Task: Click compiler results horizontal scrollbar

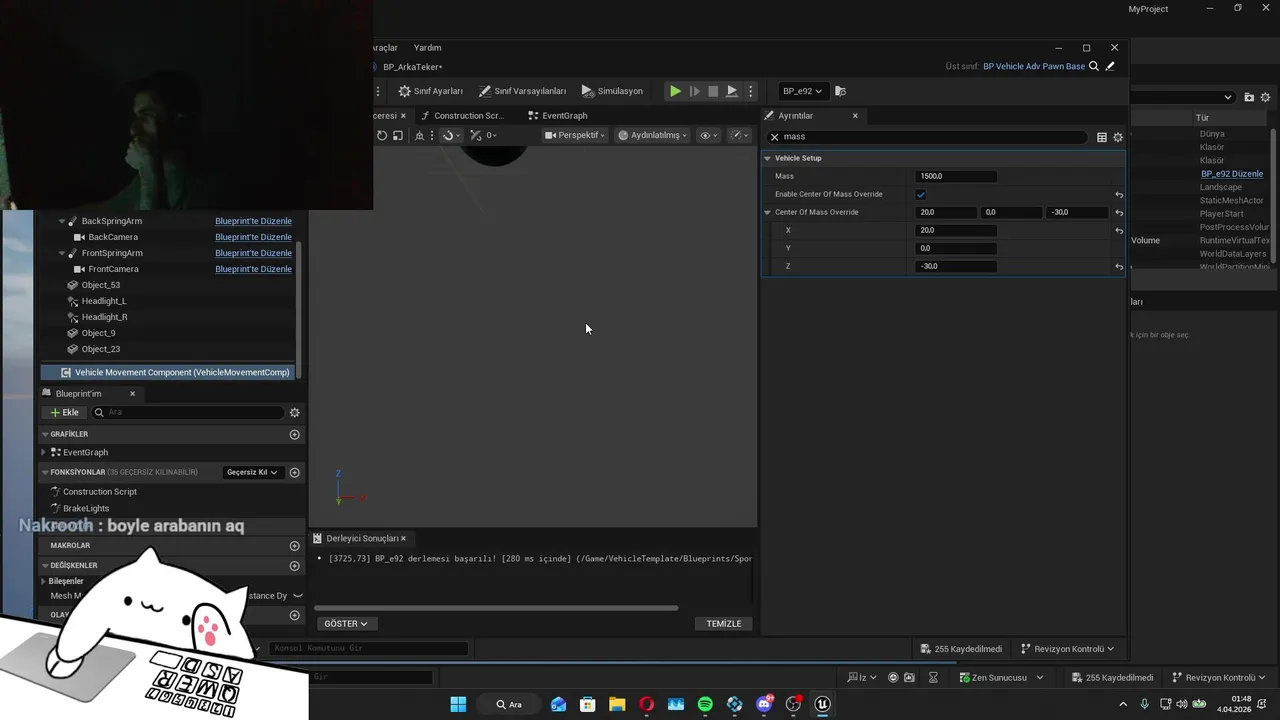Action: coord(496,607)
